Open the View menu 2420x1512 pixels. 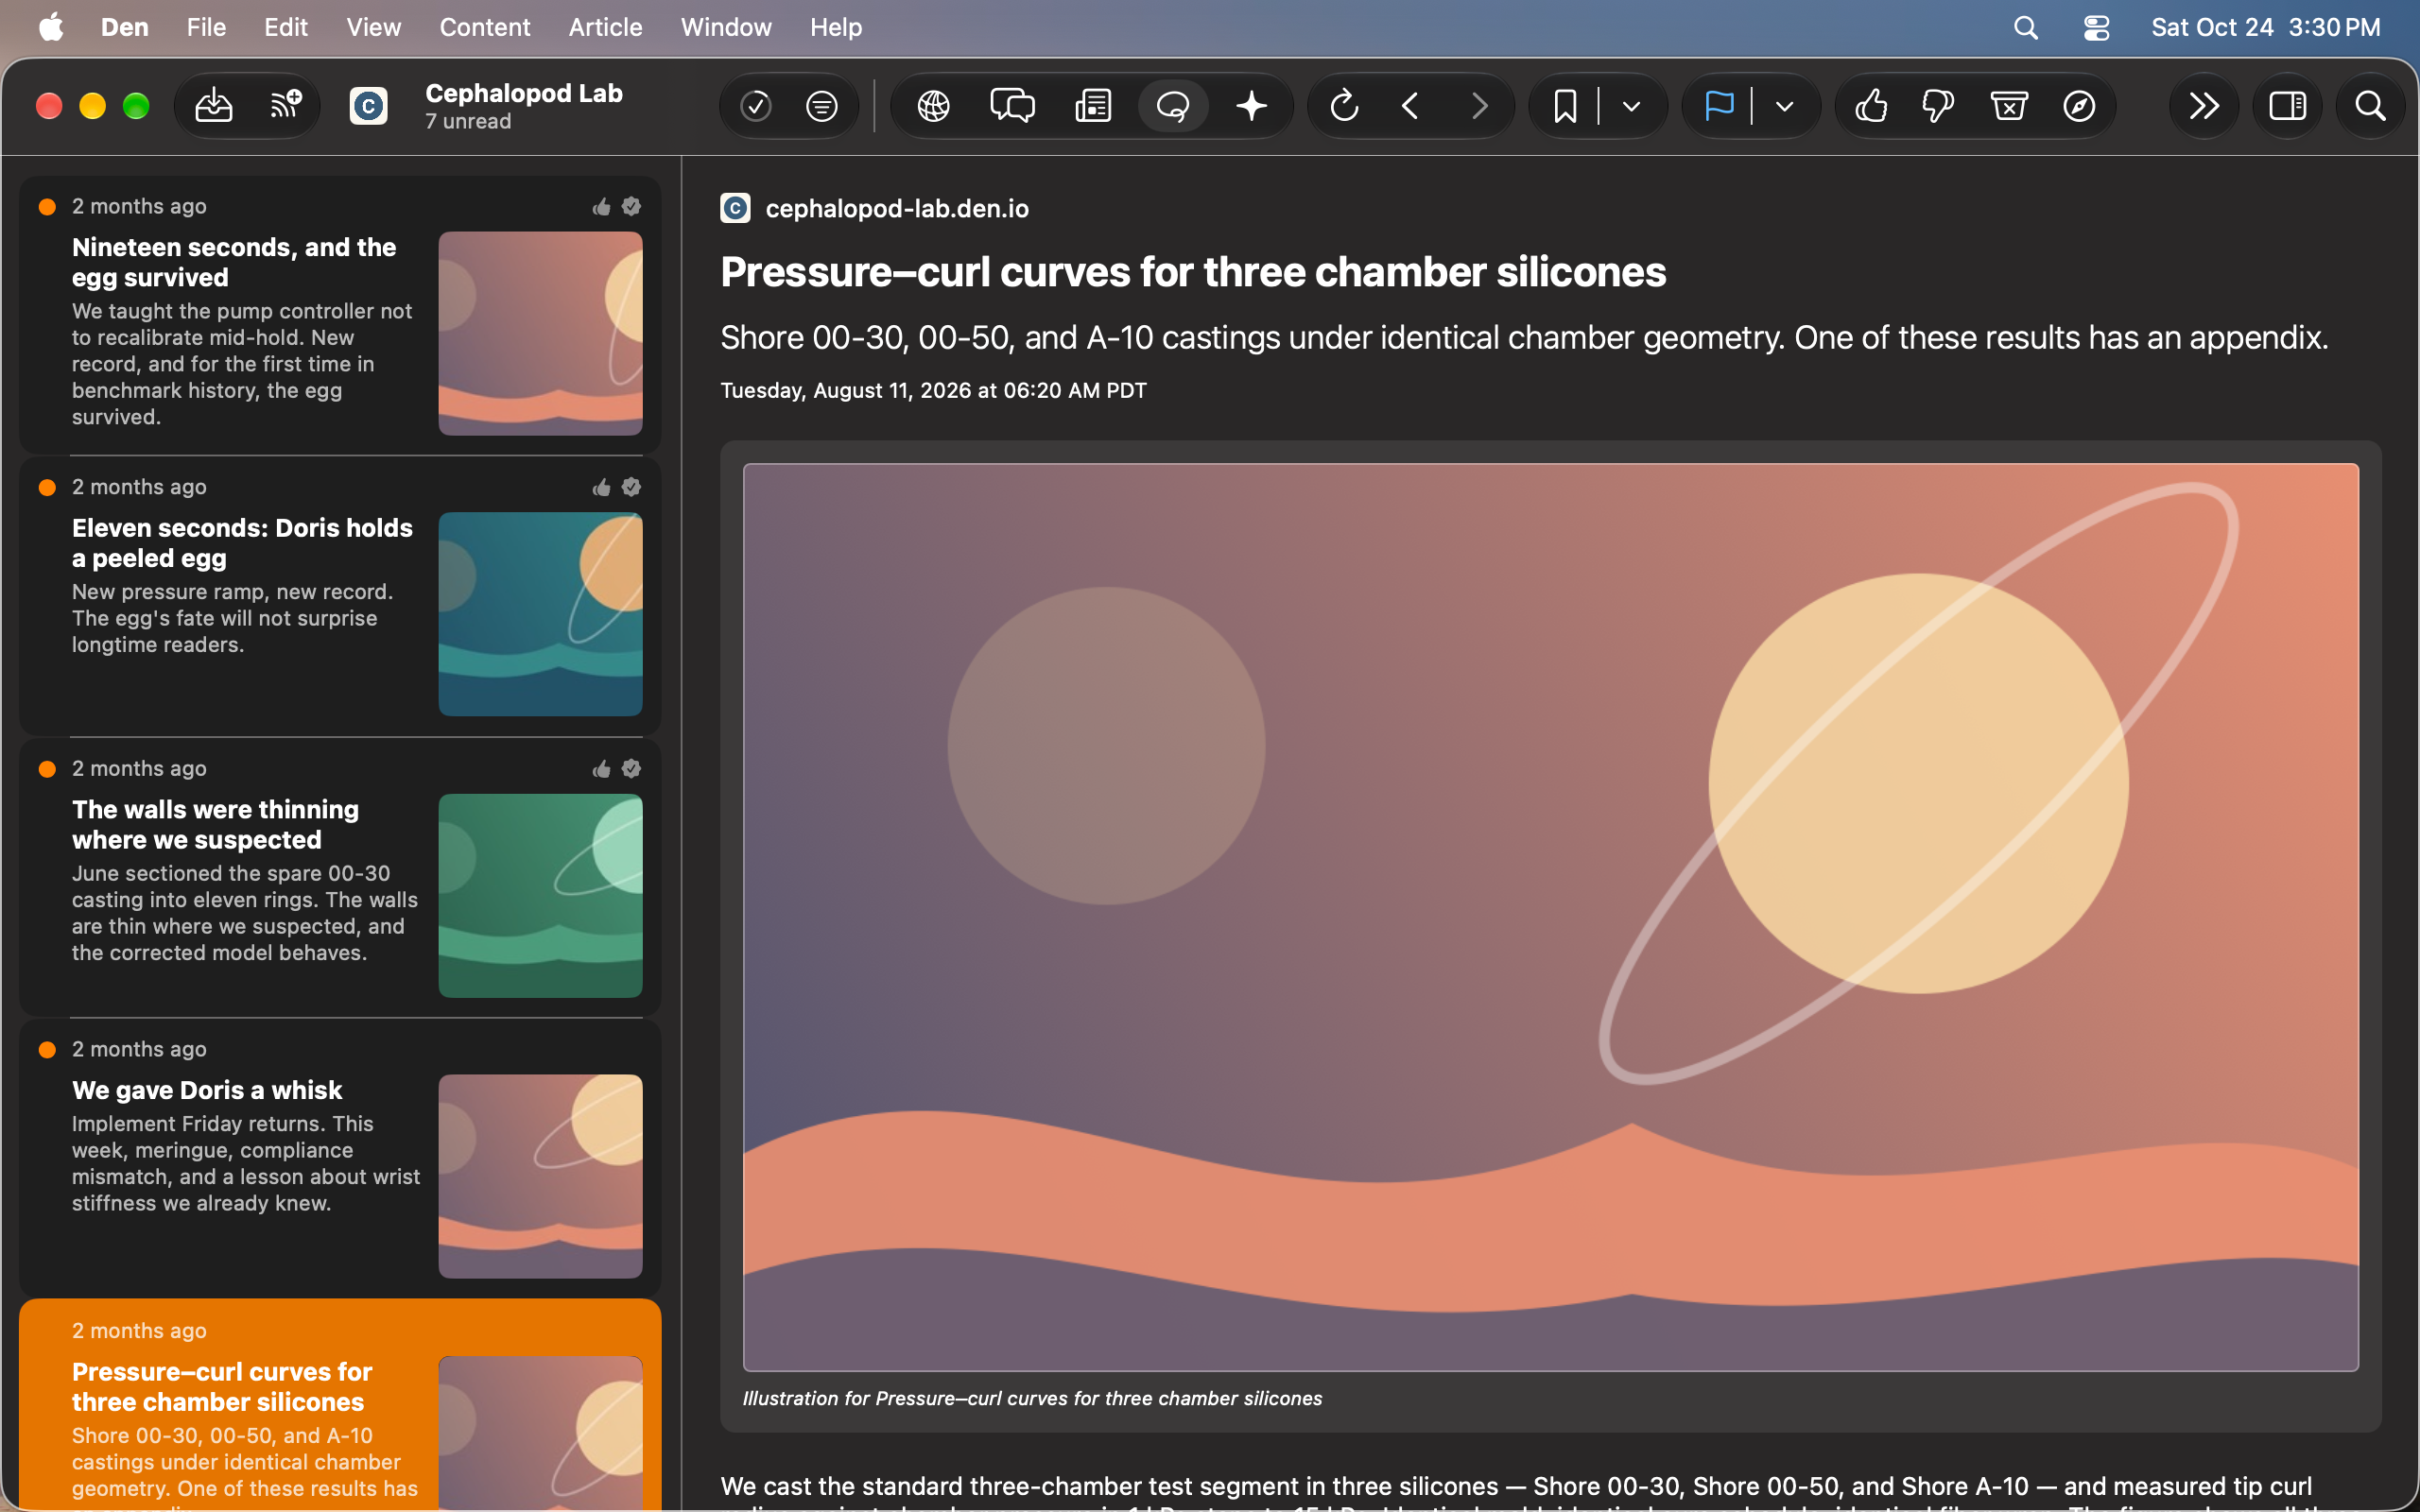tap(374, 27)
